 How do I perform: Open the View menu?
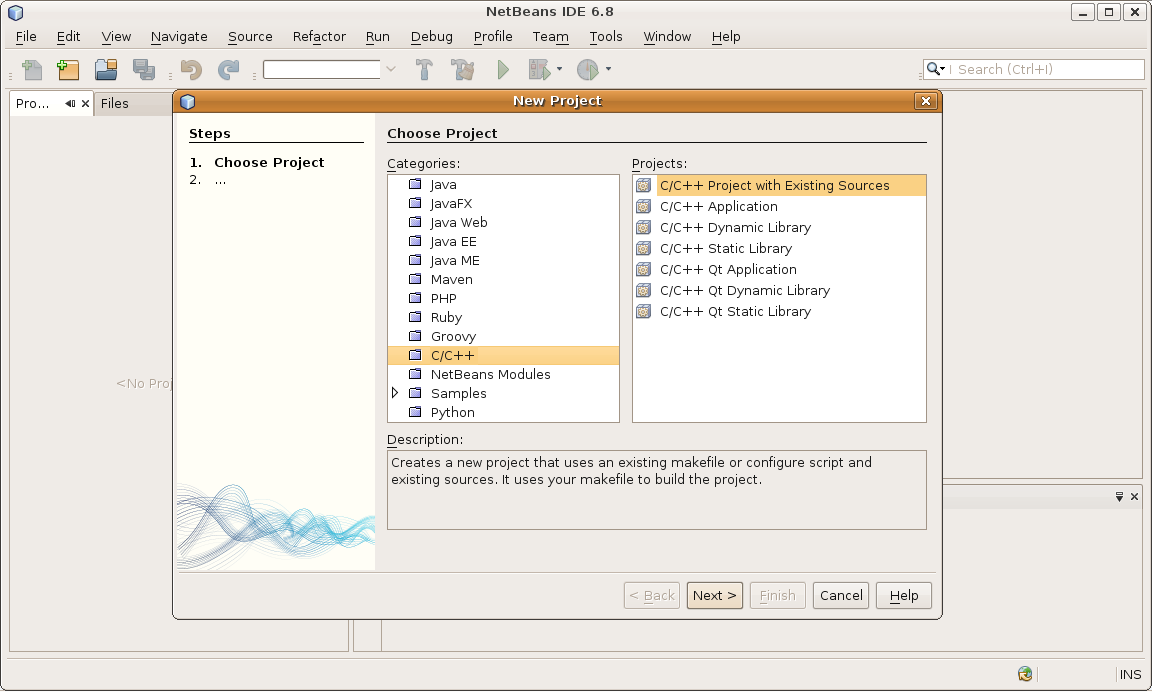tap(116, 37)
